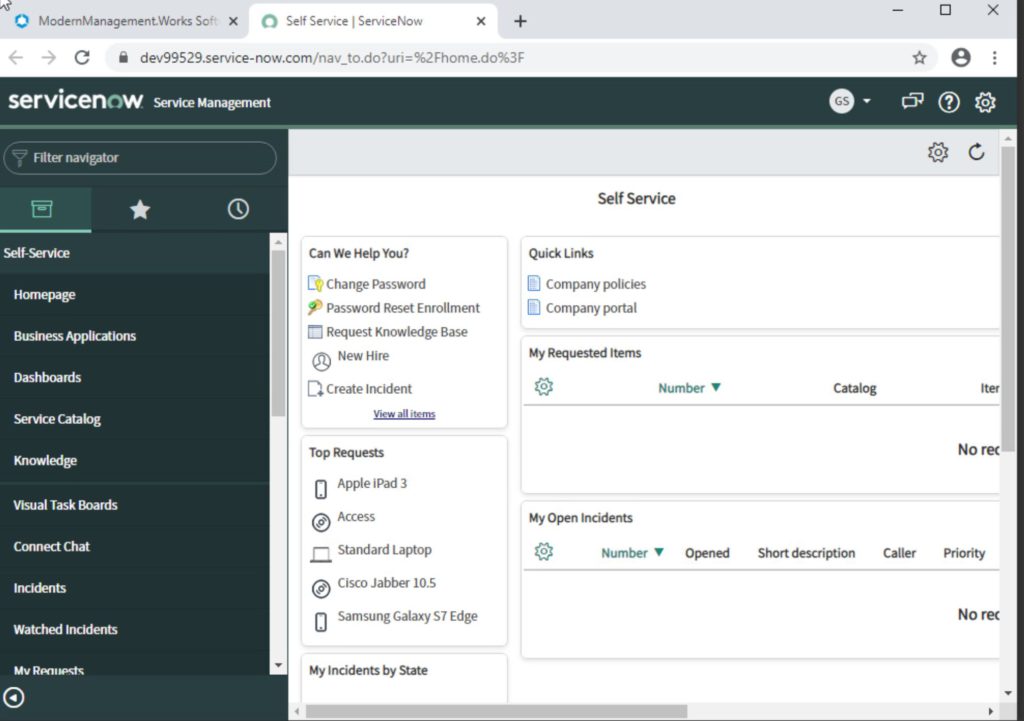
Task: Click the Company policies document icon
Action: pyautogui.click(x=534, y=283)
